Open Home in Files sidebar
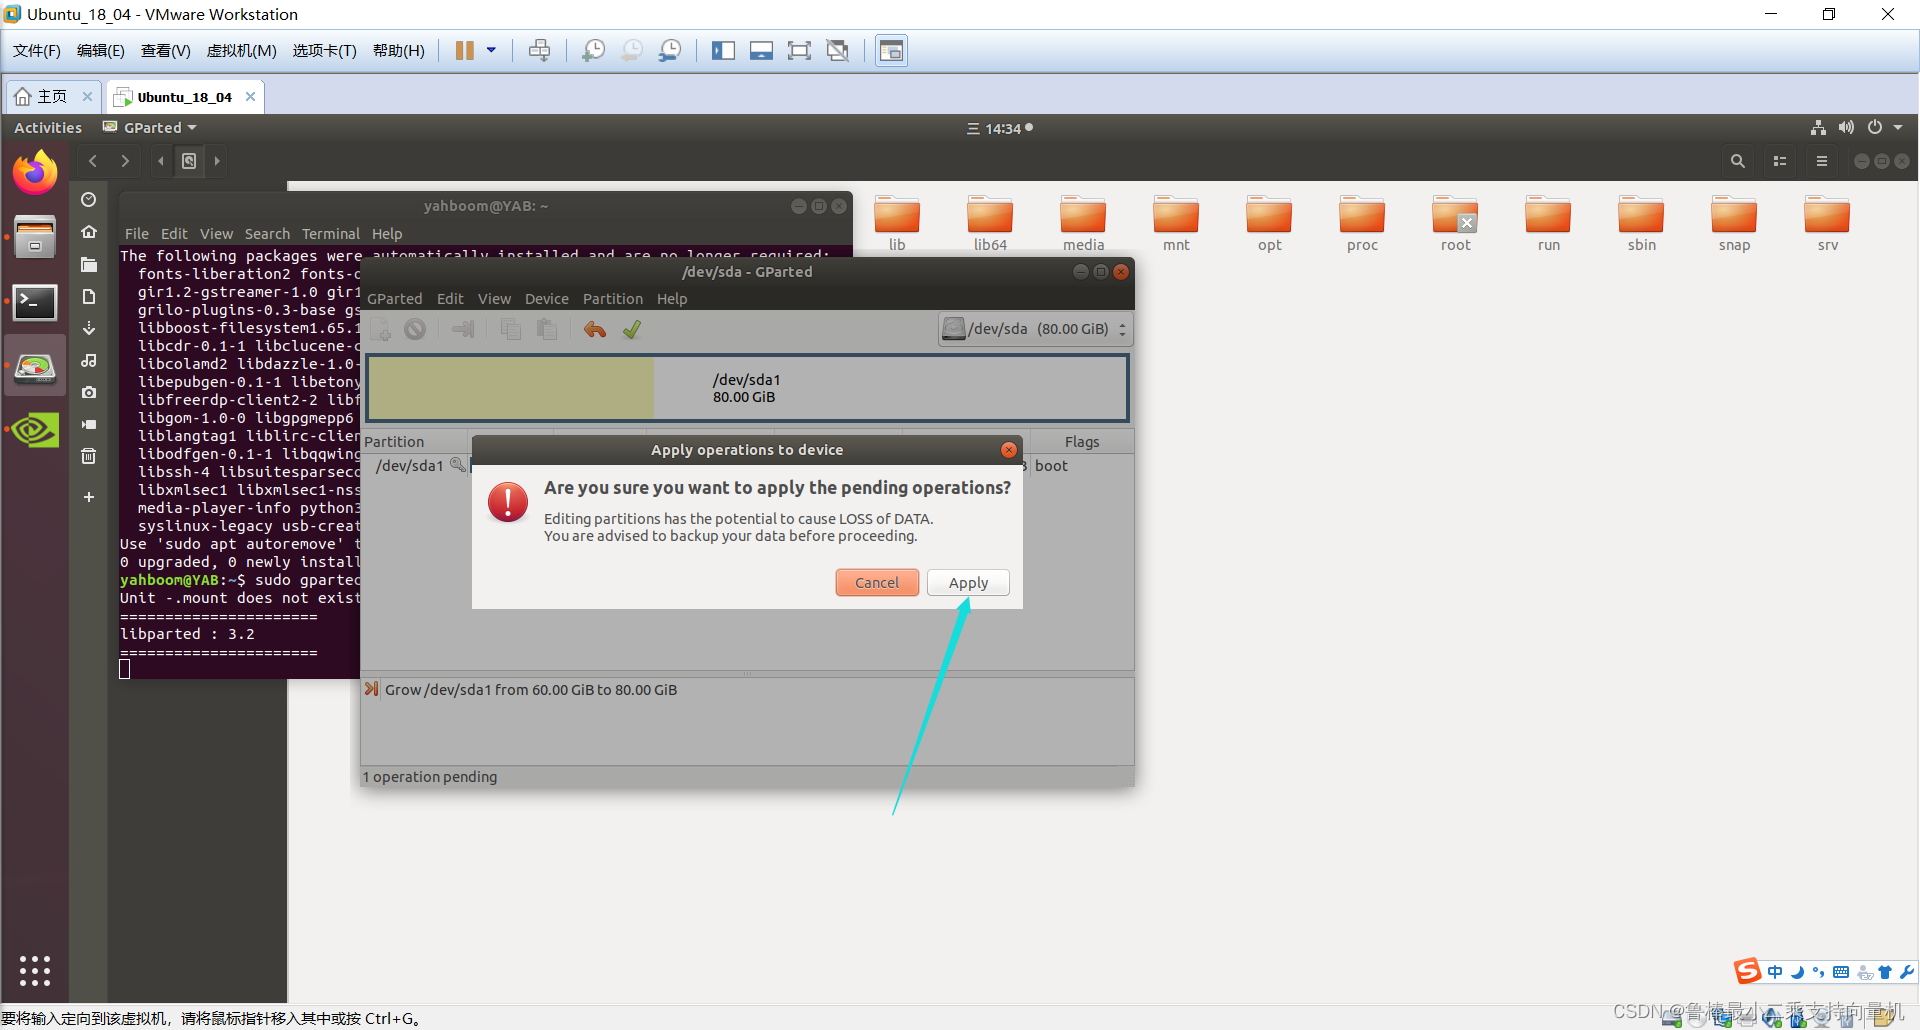The width and height of the screenshot is (1920, 1030). [89, 231]
